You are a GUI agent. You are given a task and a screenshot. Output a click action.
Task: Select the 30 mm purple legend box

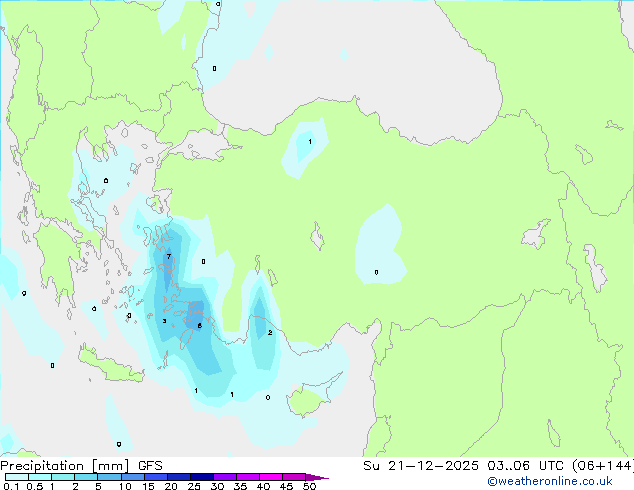[x=225, y=477]
